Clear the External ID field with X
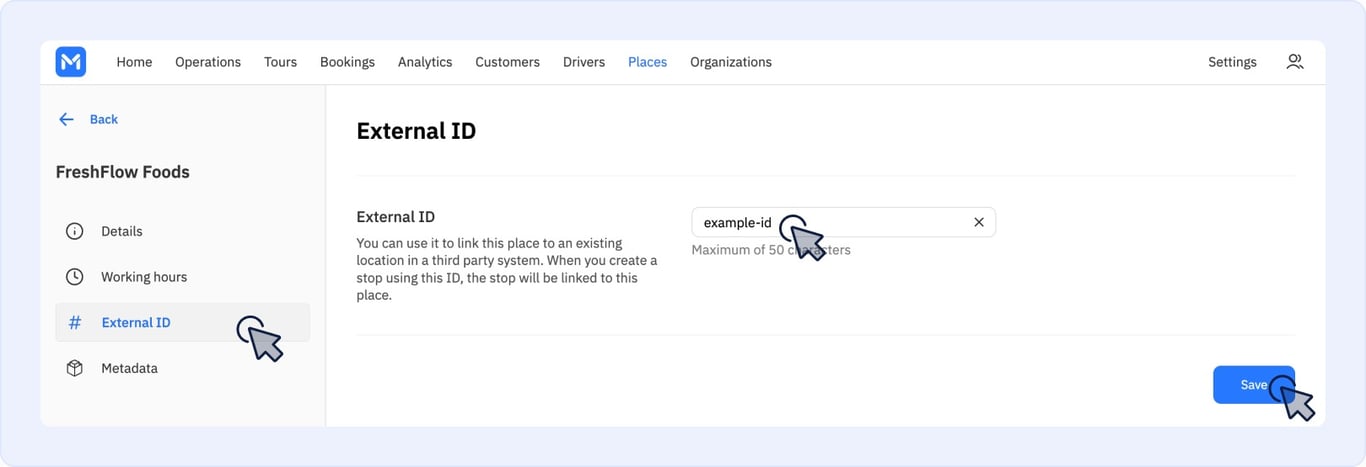Viewport: 1366px width, 467px height. [979, 222]
